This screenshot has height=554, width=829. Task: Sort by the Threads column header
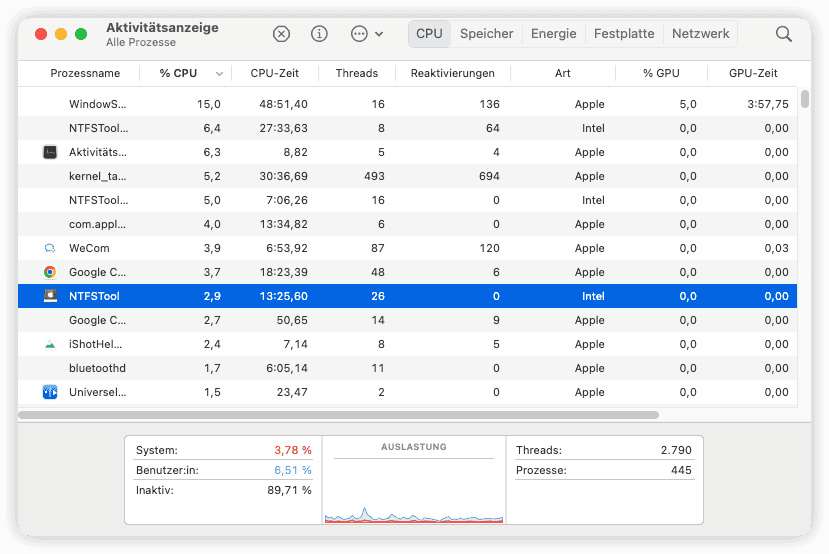(357, 73)
